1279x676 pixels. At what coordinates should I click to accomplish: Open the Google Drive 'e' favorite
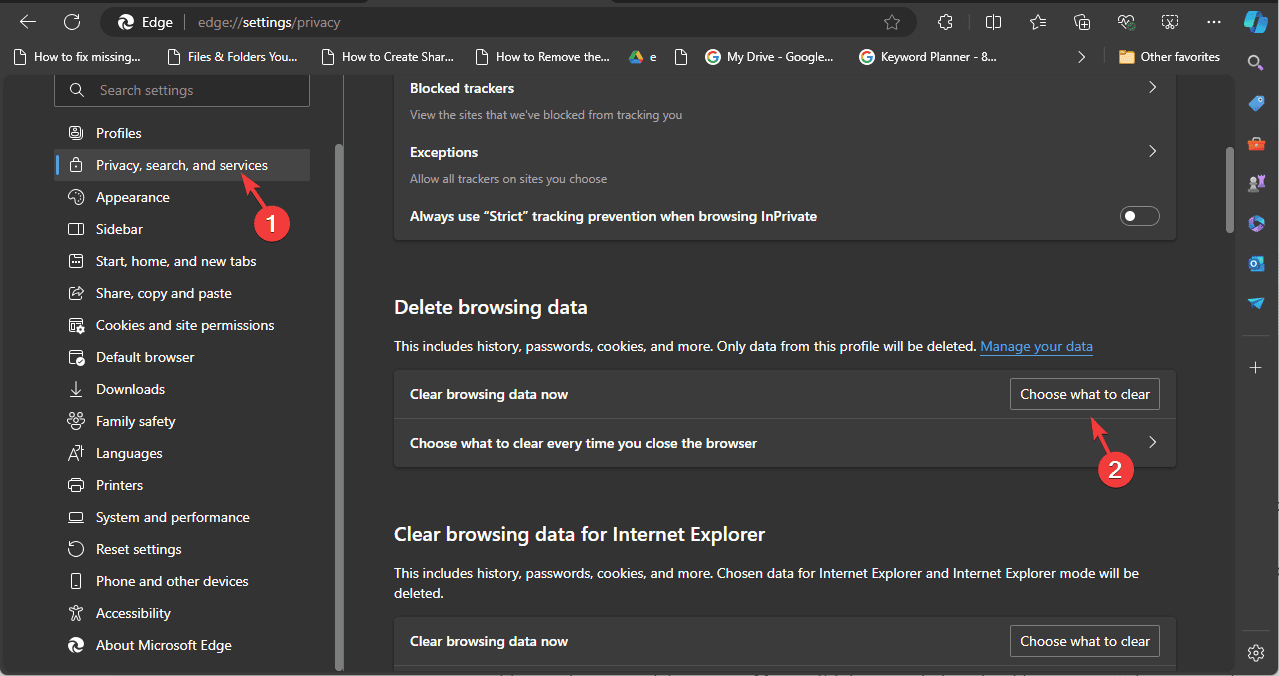(x=642, y=57)
